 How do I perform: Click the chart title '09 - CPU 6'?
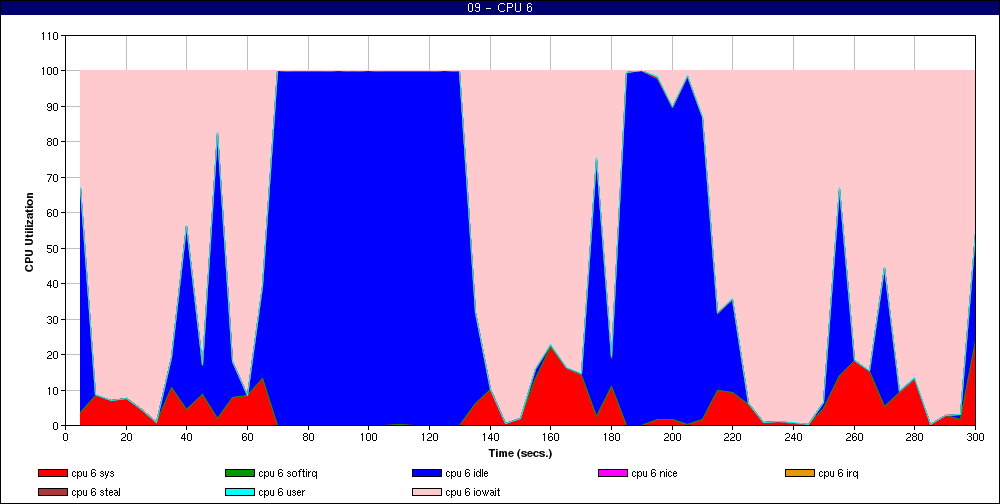click(x=499, y=8)
